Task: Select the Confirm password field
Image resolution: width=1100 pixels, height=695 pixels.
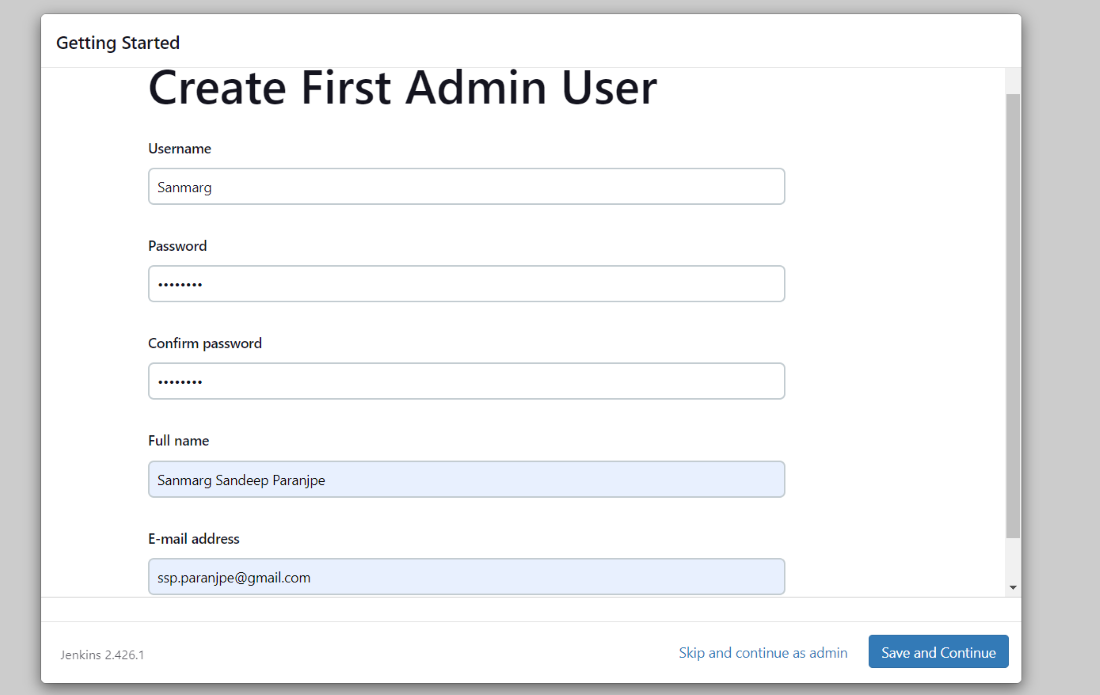Action: [x=466, y=381]
